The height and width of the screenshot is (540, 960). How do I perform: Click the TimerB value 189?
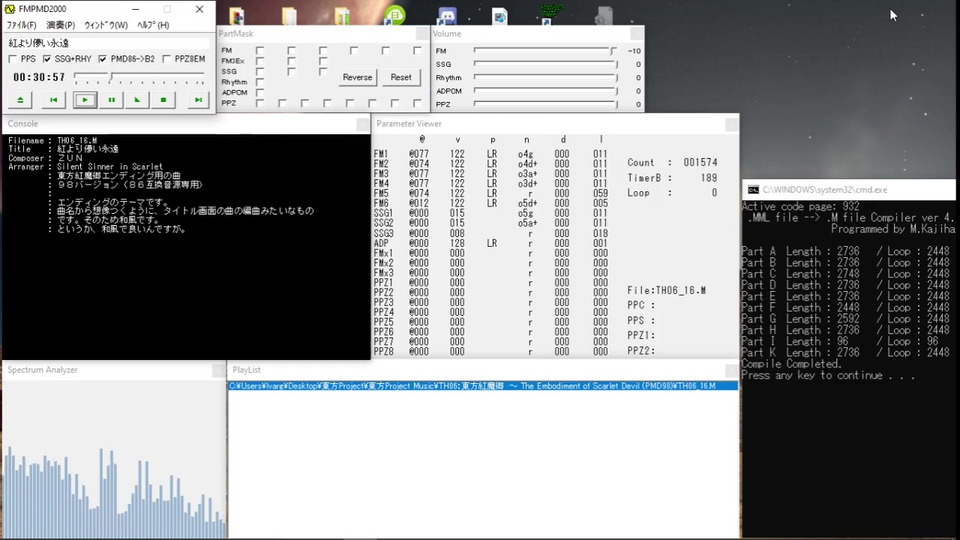[709, 178]
